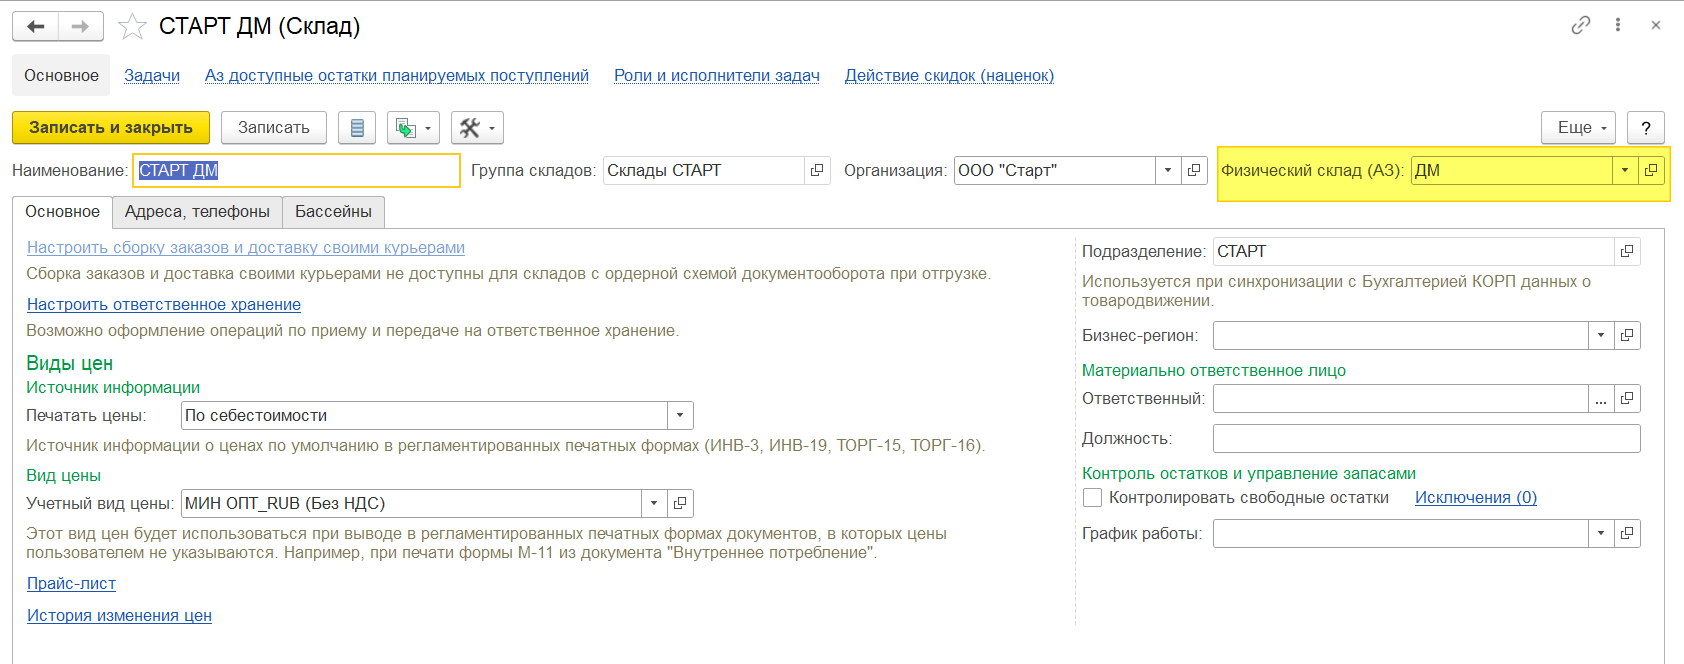Open Исключения (0) link
The image size is (1684, 664).
1475,498
